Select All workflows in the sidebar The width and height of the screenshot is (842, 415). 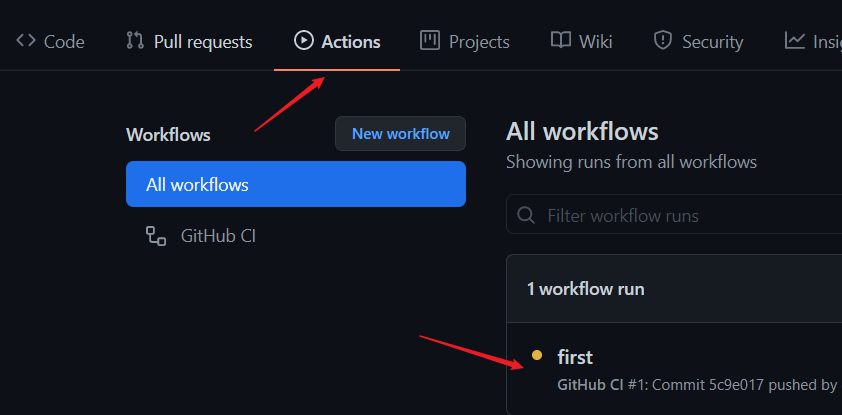[296, 184]
